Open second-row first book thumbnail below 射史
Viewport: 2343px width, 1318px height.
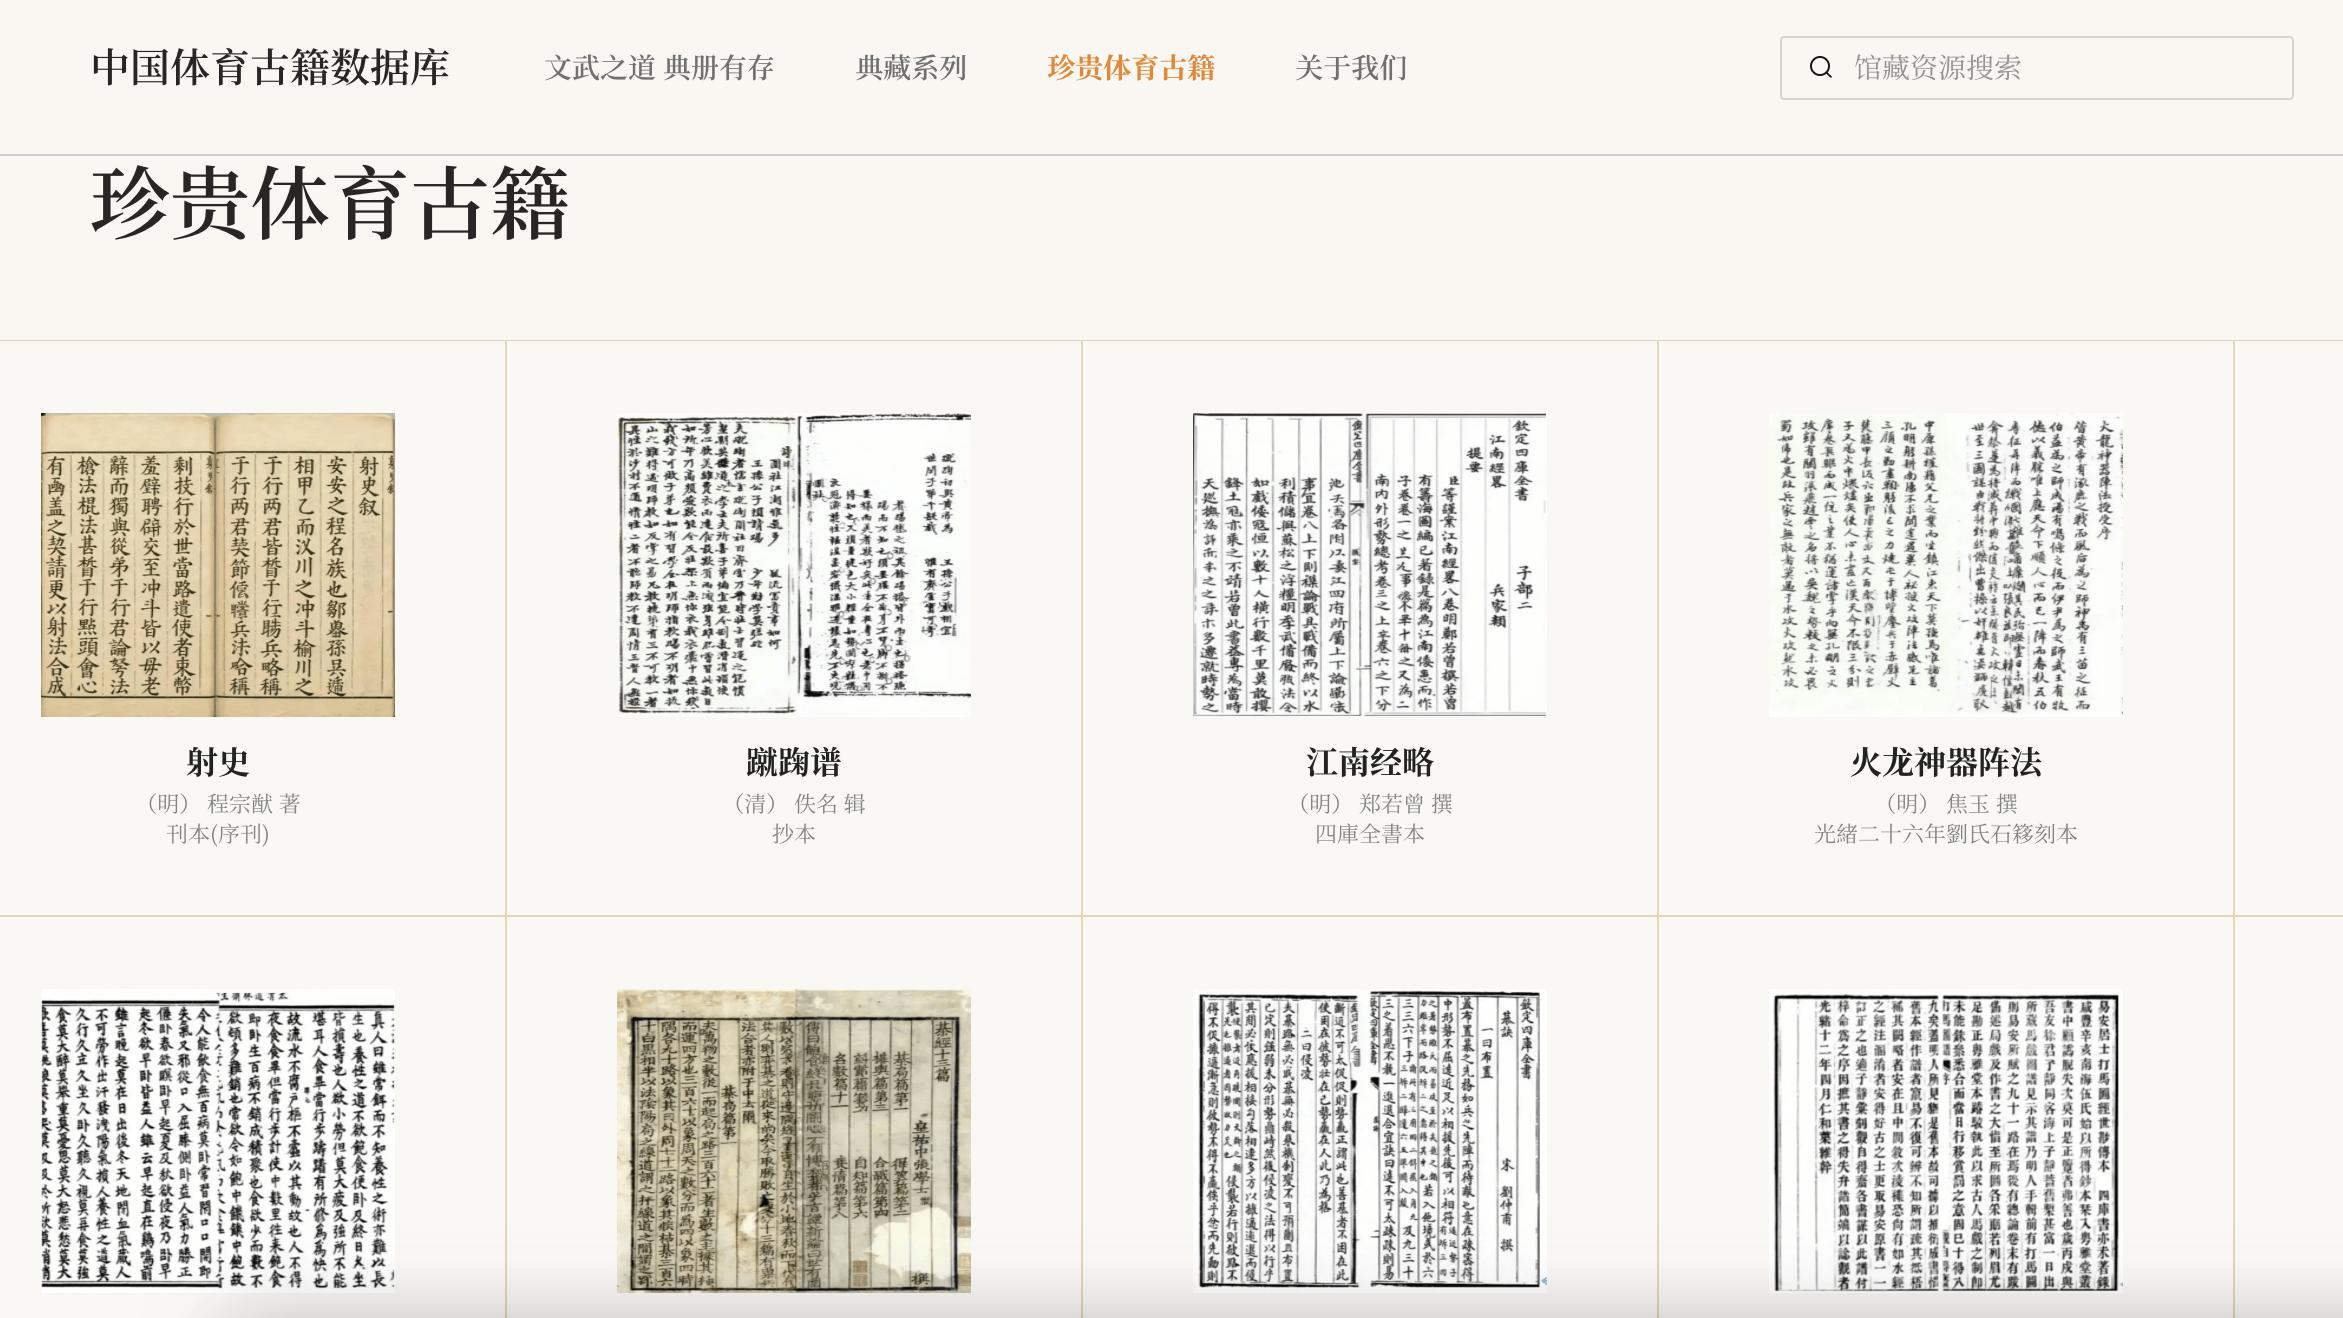click(218, 1141)
